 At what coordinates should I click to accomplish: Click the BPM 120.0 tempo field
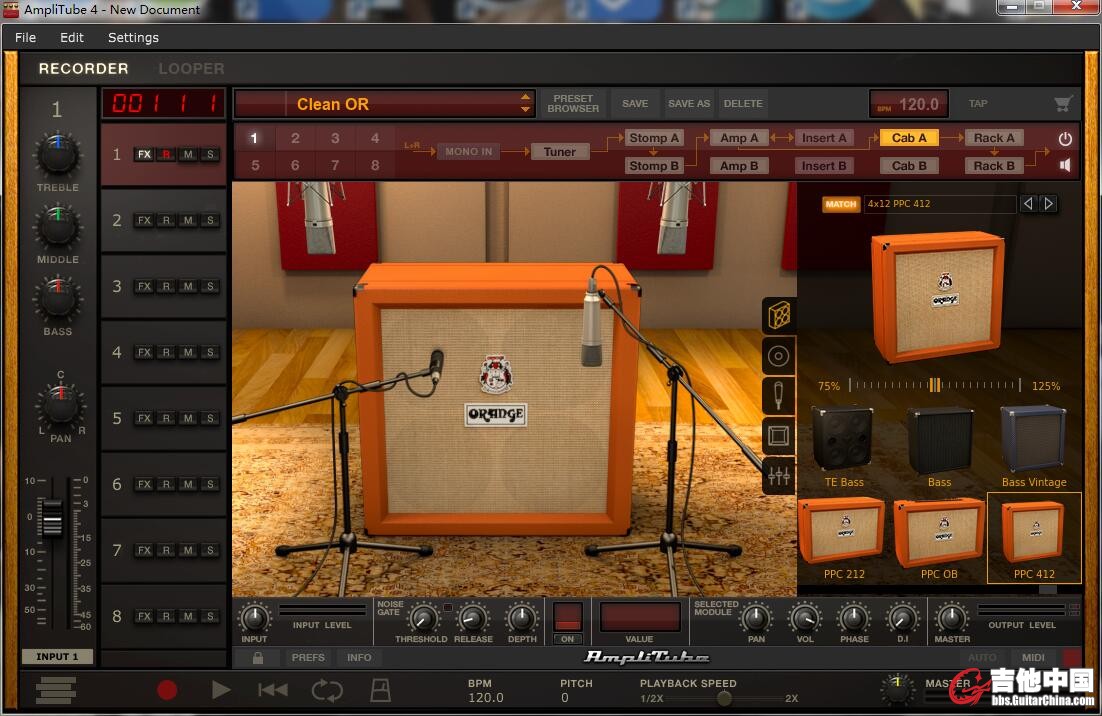pos(909,104)
